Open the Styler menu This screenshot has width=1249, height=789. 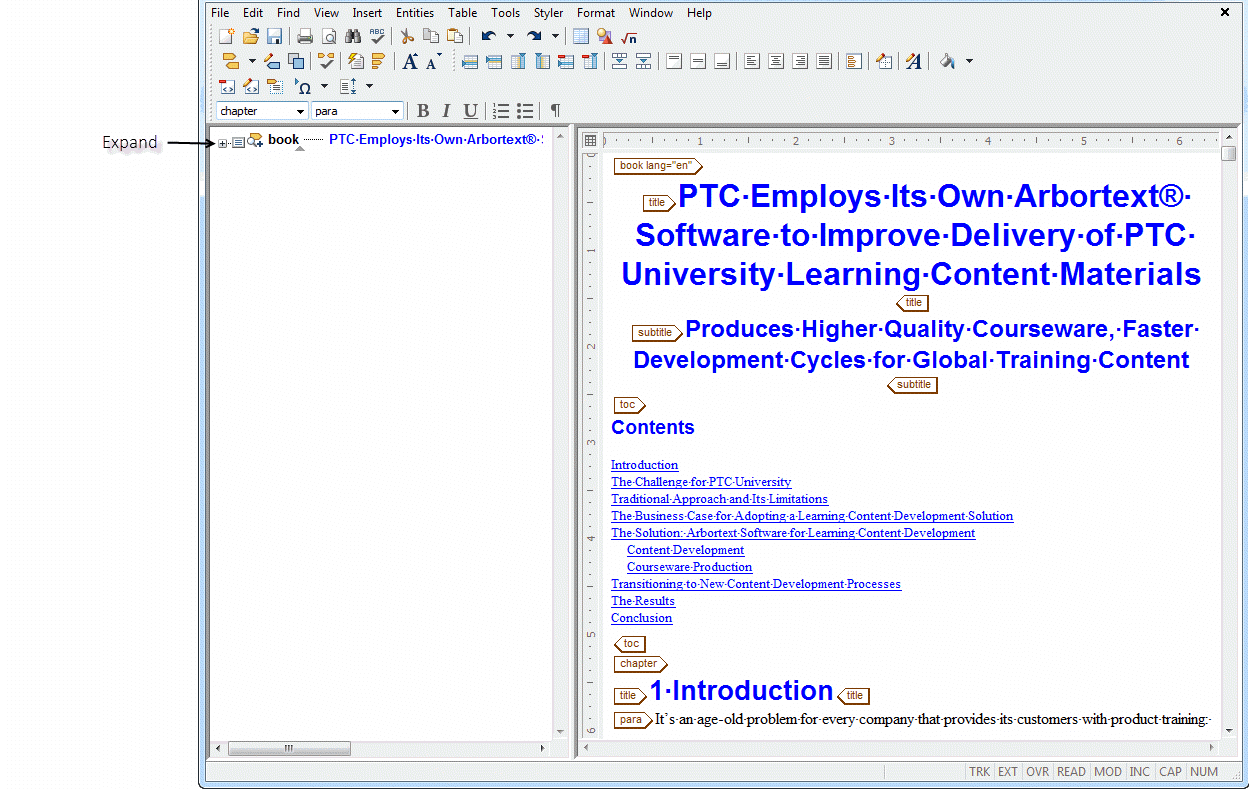[x=548, y=13]
